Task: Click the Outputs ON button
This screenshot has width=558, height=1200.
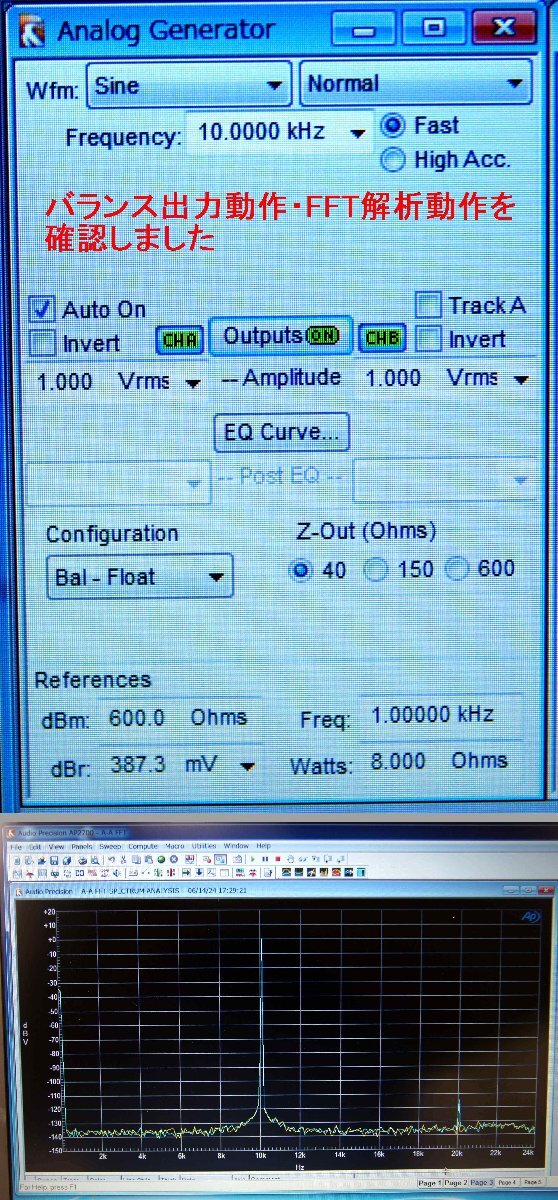Action: click(281, 337)
